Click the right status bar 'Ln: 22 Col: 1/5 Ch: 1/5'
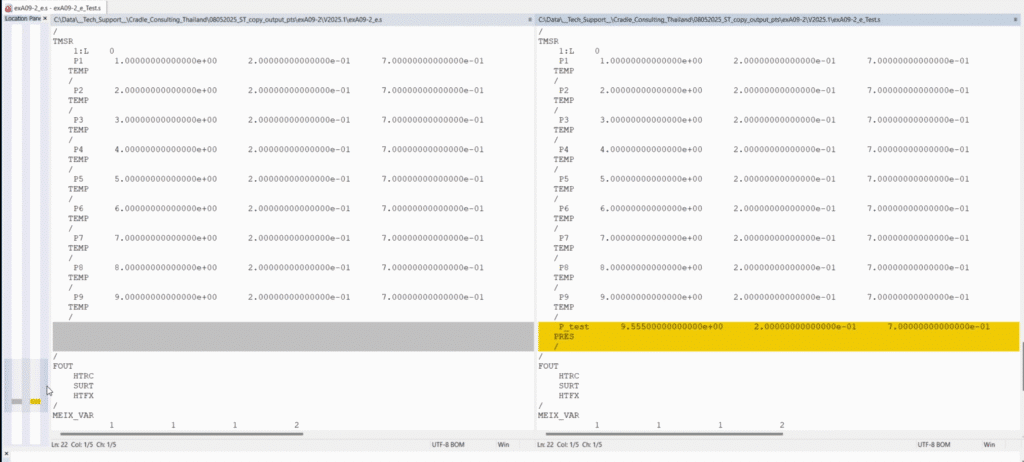 (x=569, y=444)
